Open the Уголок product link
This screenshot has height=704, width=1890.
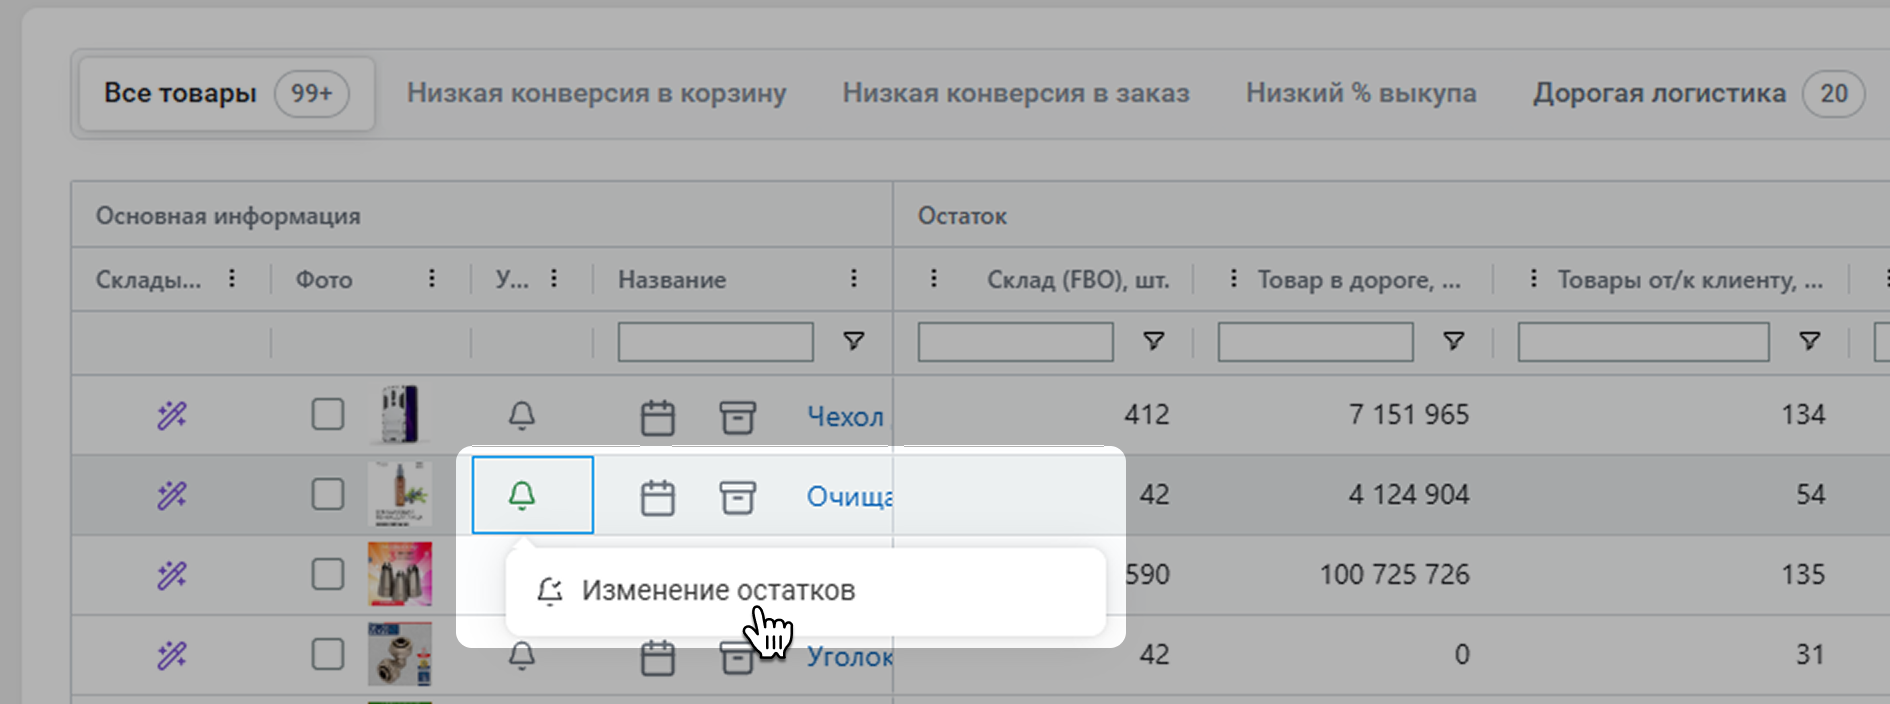(x=849, y=657)
